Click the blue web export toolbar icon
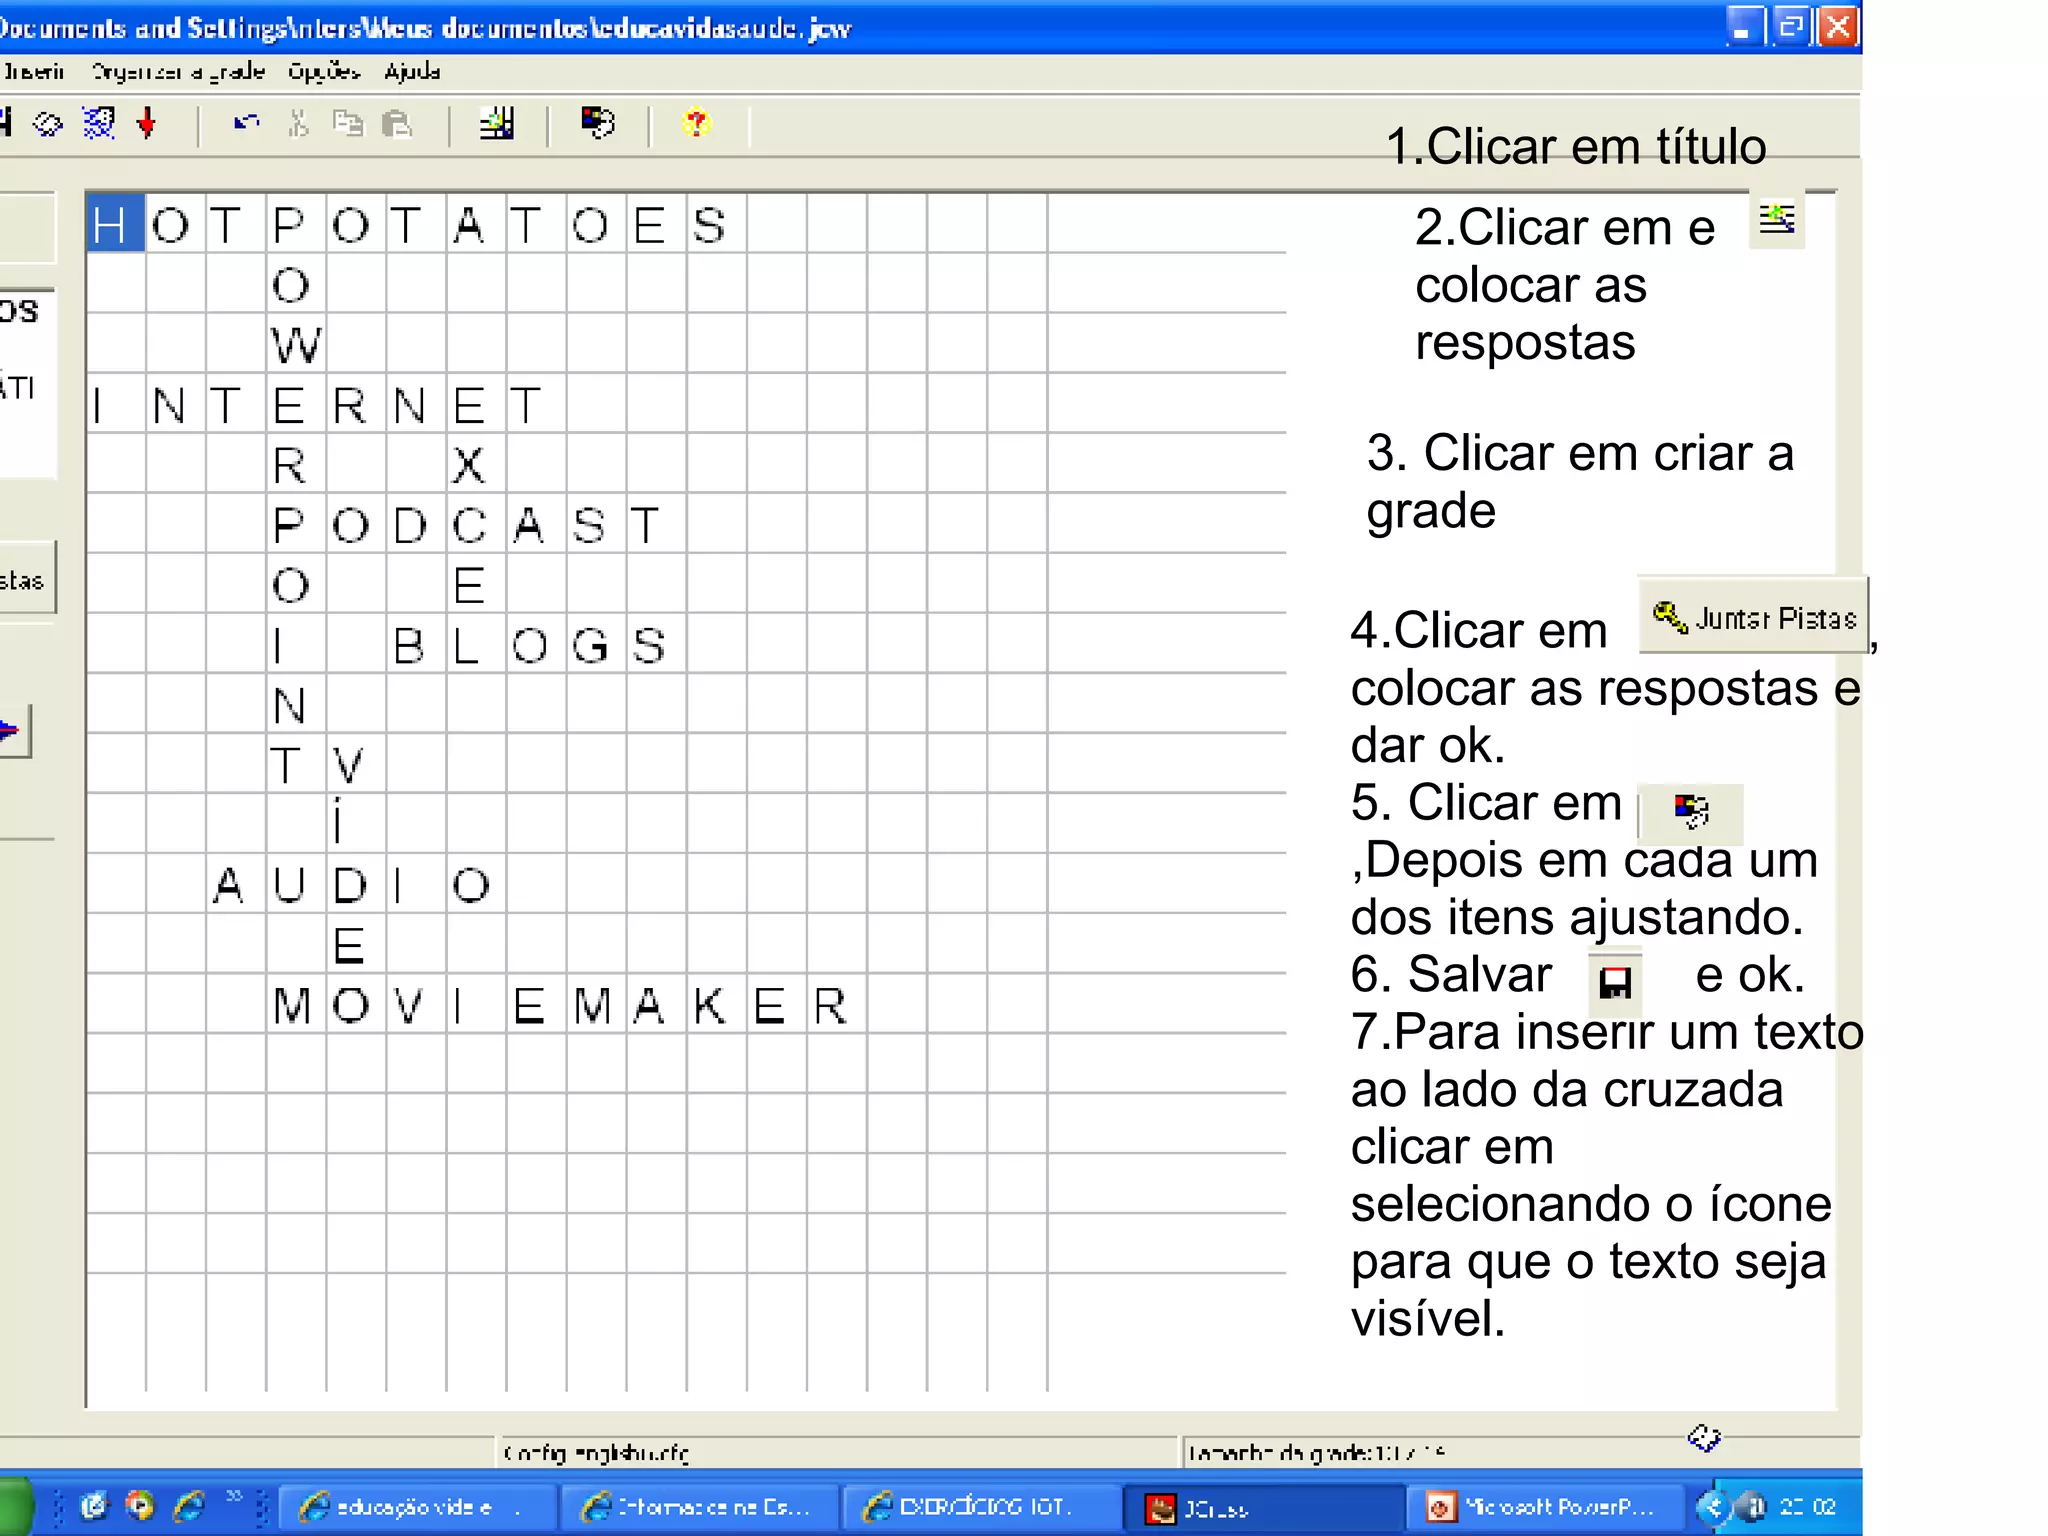This screenshot has height=1536, width=2048. click(98, 123)
